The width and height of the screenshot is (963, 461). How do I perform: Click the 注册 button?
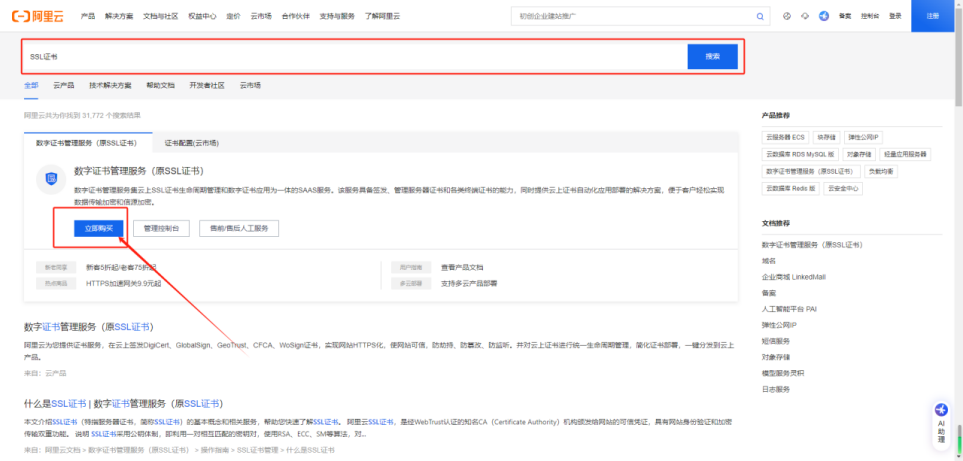933,16
